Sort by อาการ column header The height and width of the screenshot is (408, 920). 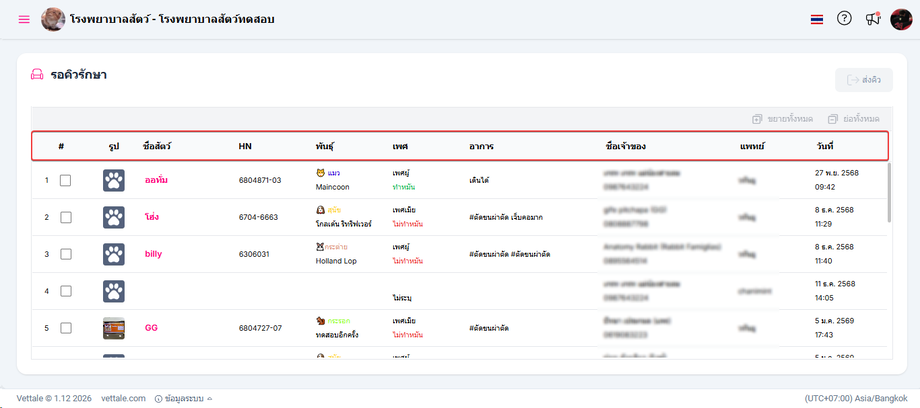point(481,146)
